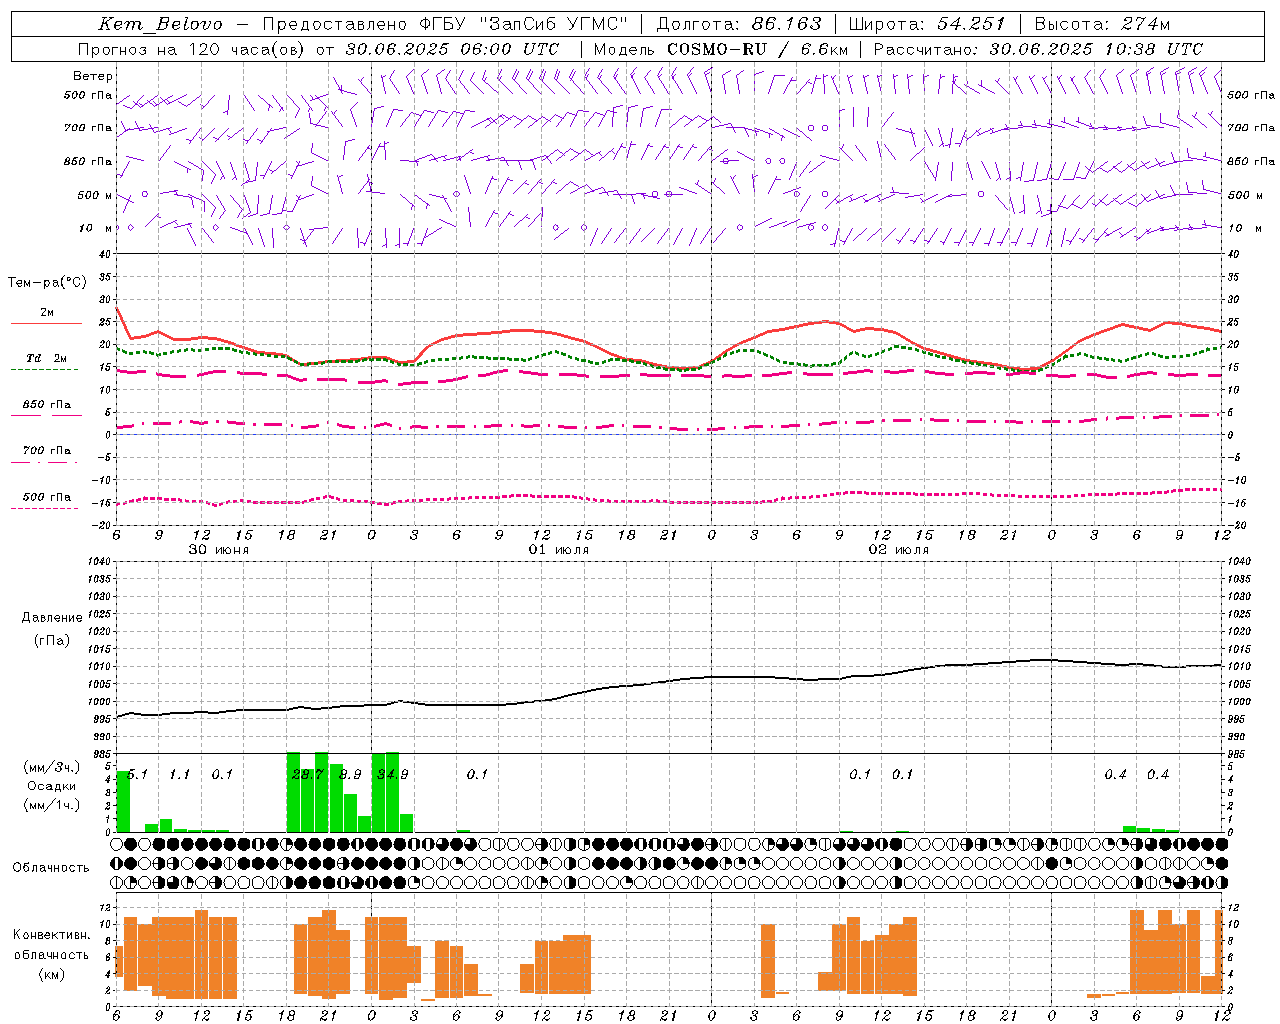Click the Ветер wind panel label

tap(93, 76)
